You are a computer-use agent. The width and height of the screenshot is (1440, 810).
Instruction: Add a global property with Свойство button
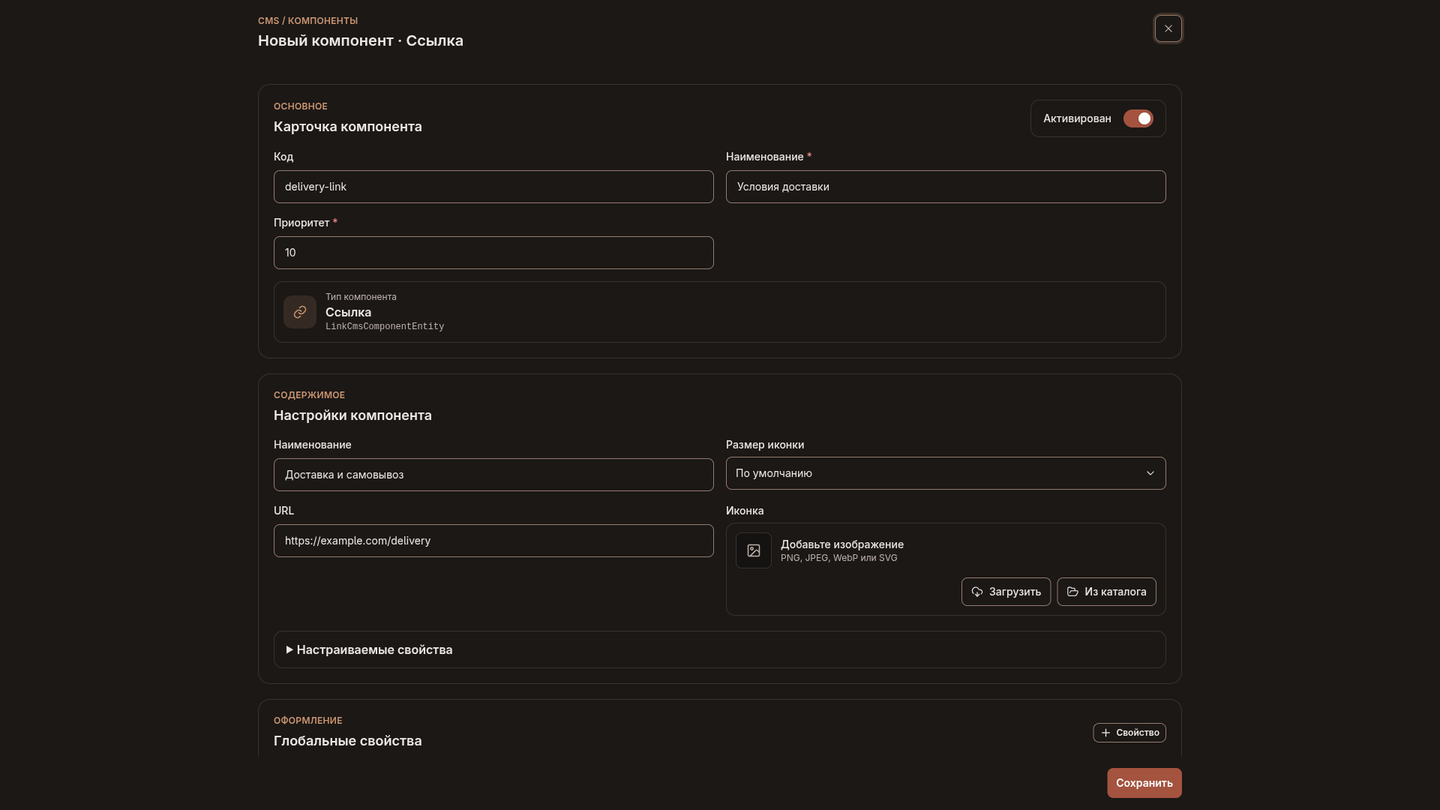(x=1130, y=733)
